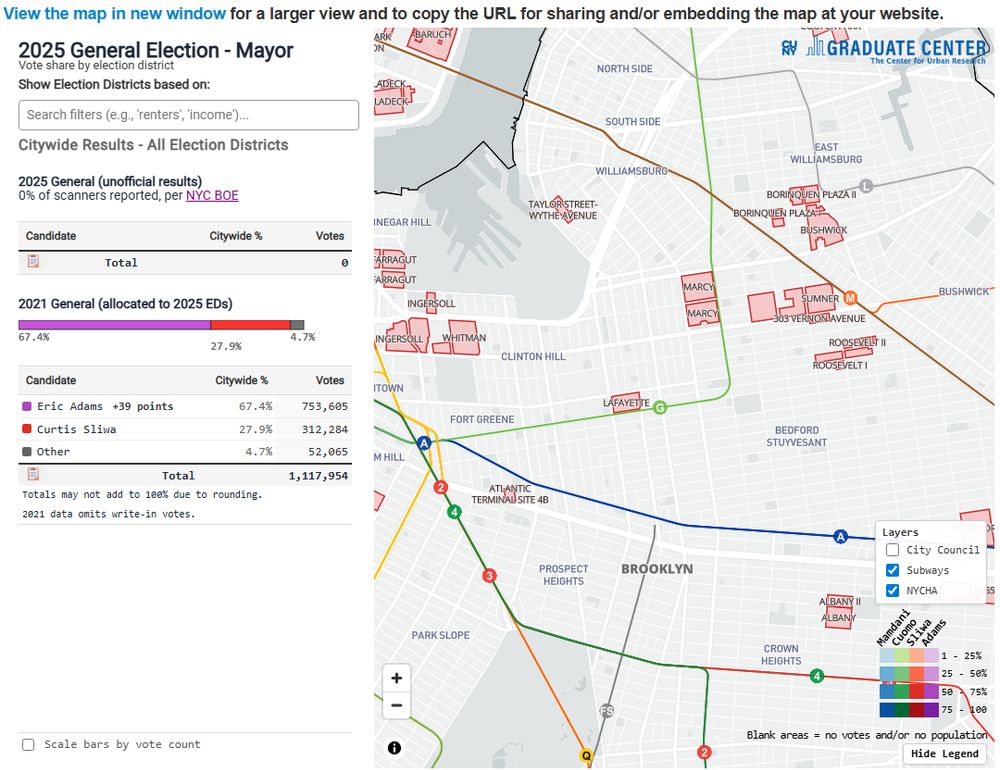The width and height of the screenshot is (1000, 770).
Task: Click the clipboard icon beside 2021 Total row
Action: click(32, 474)
